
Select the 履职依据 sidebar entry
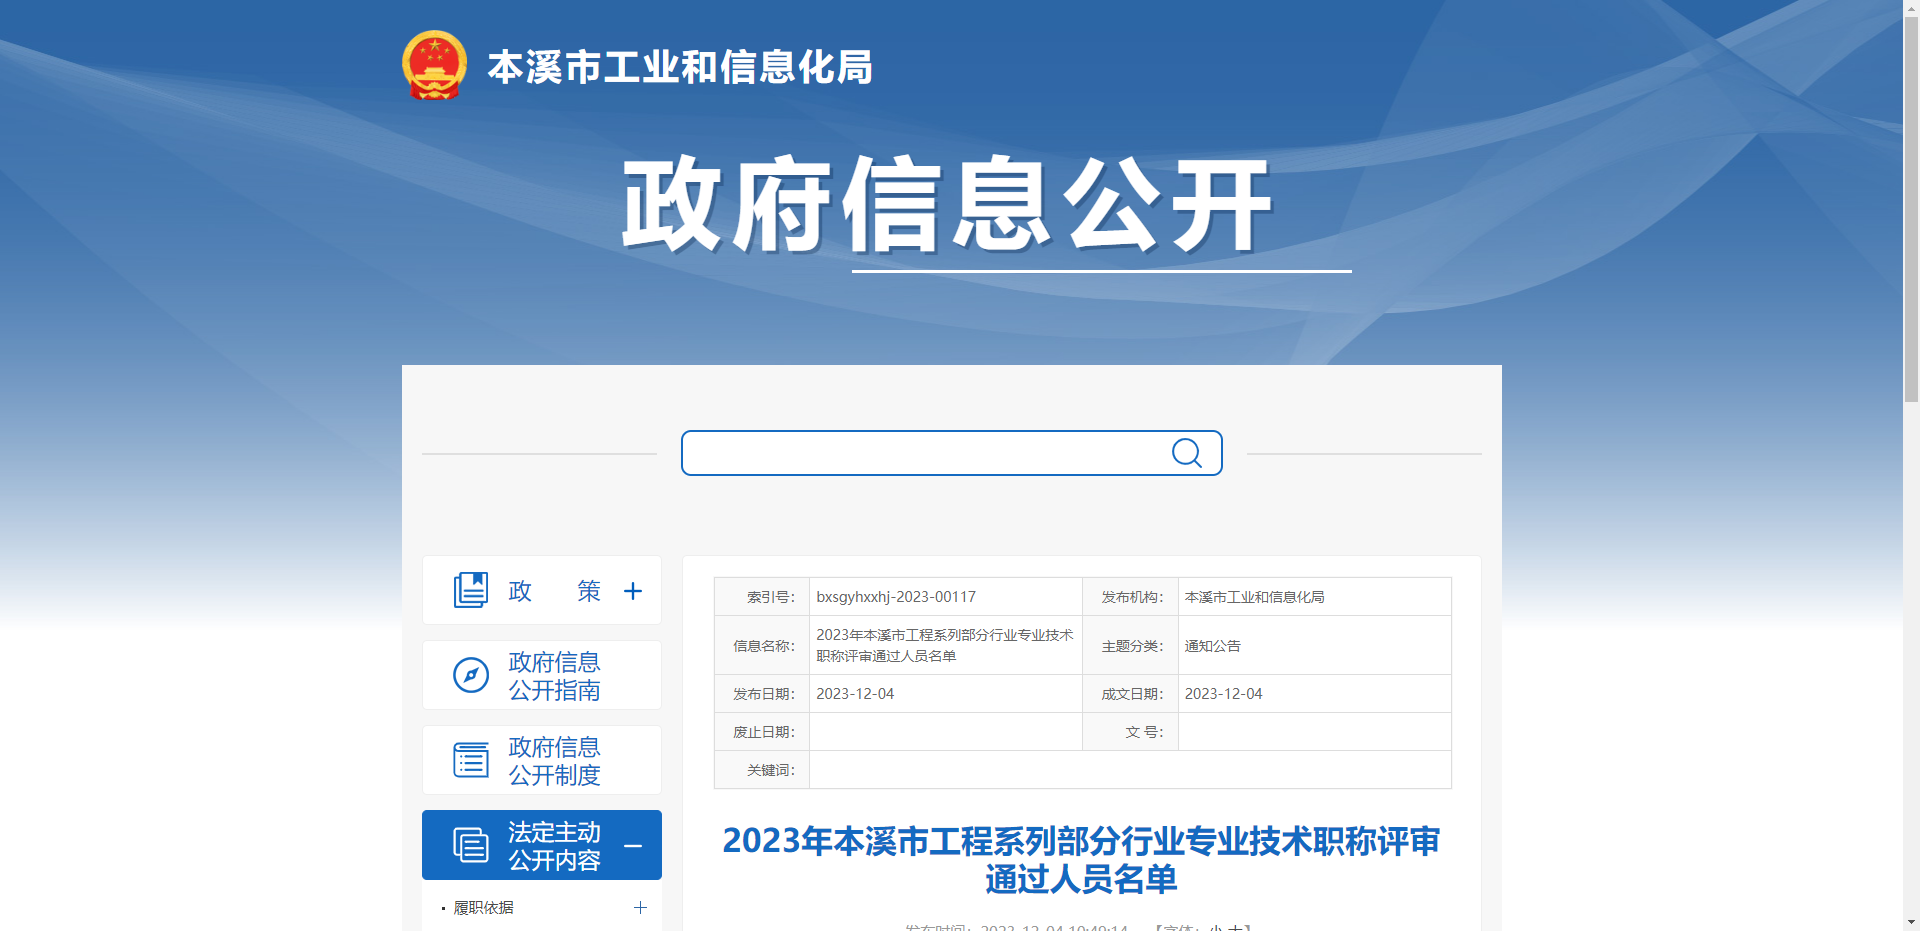click(x=484, y=907)
